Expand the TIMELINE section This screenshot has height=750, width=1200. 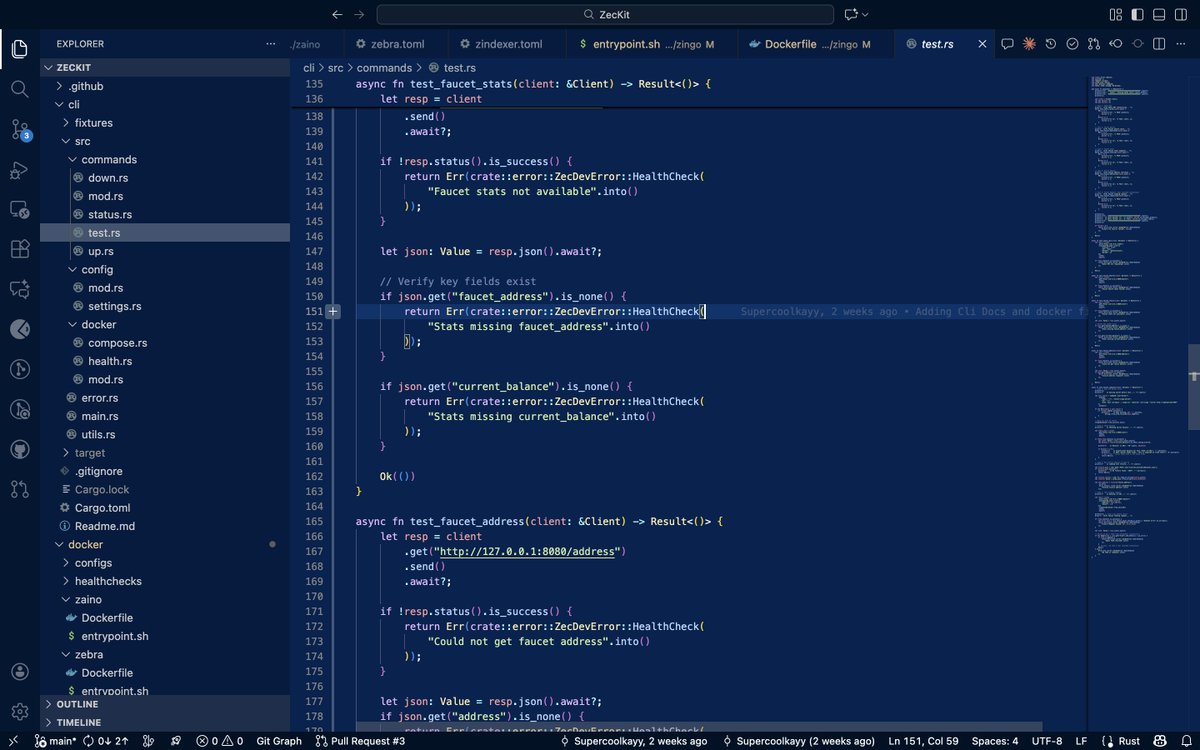point(165,722)
